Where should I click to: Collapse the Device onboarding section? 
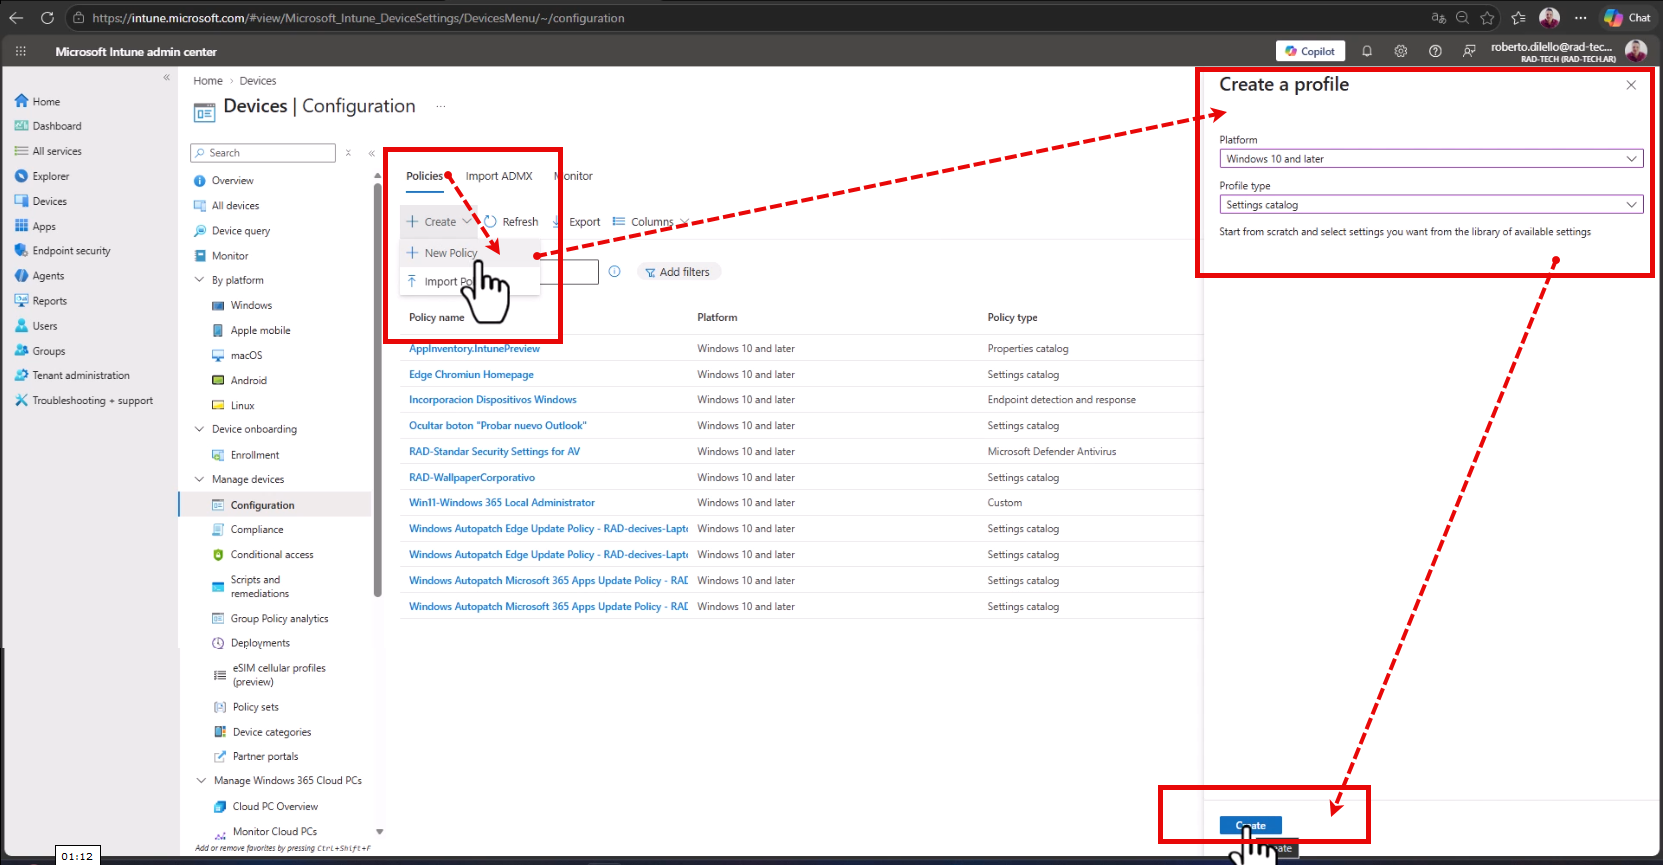click(199, 429)
